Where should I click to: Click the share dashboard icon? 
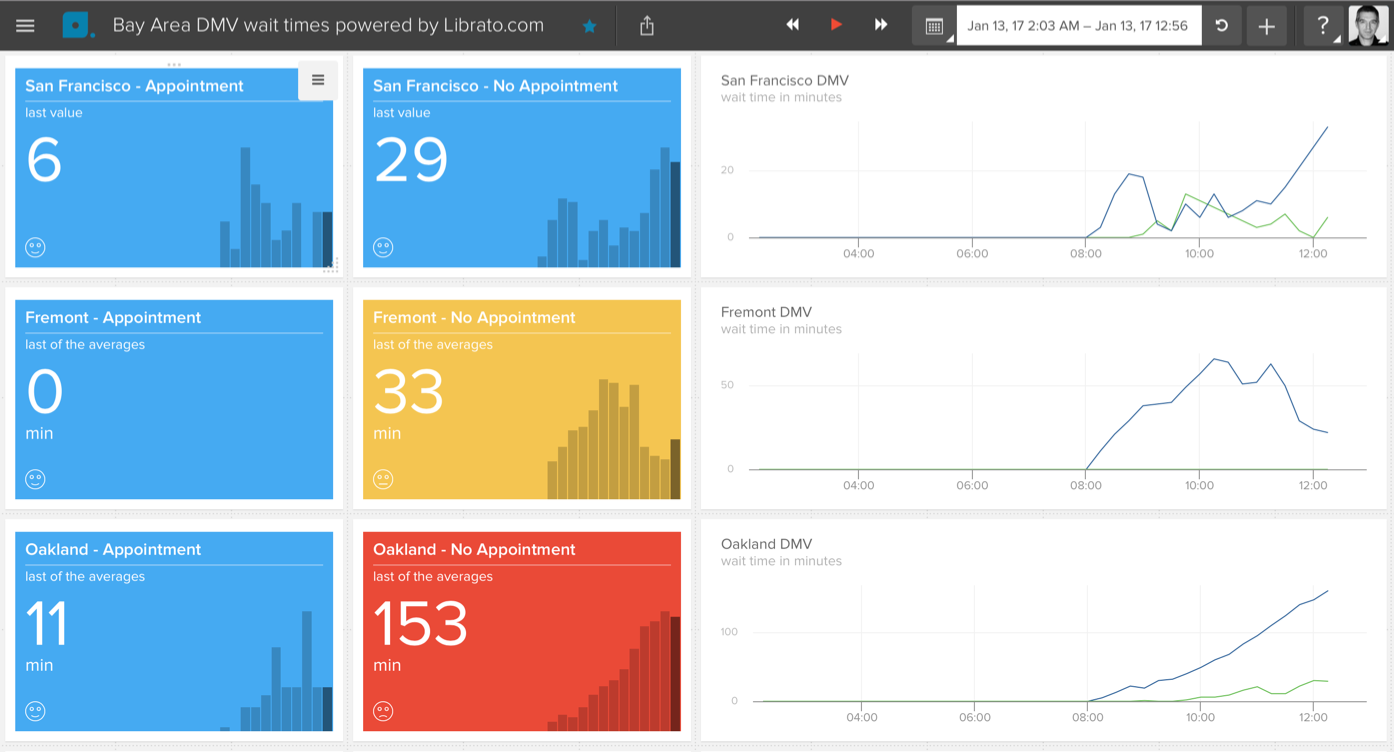pos(647,26)
